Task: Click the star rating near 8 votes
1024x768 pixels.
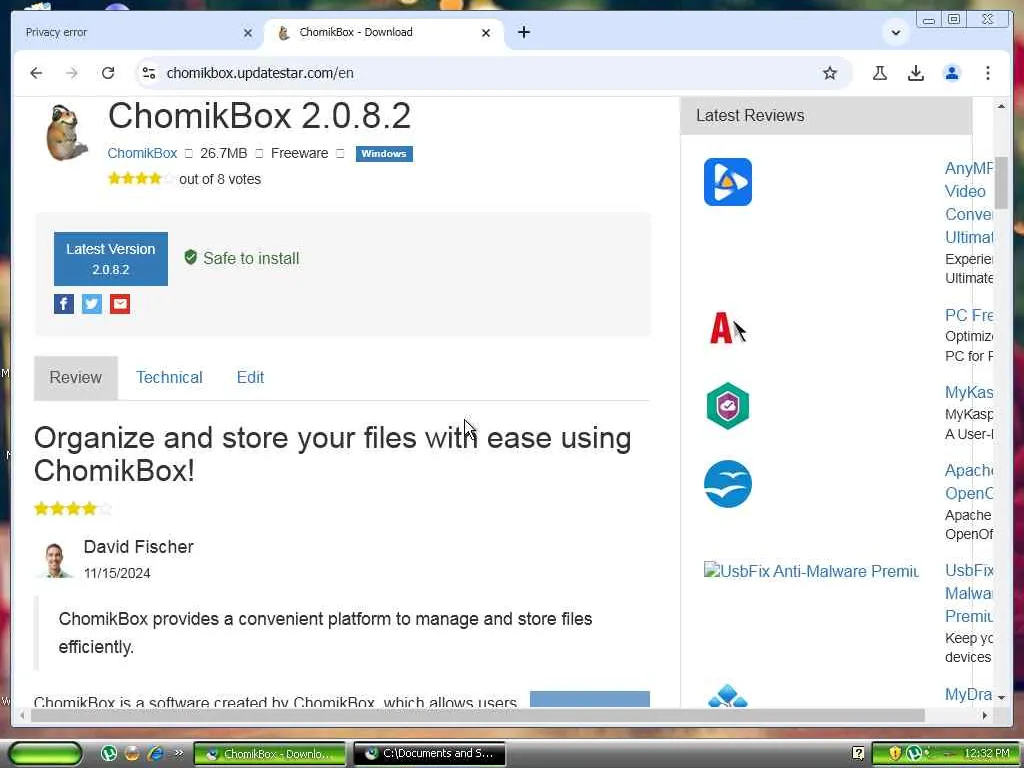Action: [141, 178]
